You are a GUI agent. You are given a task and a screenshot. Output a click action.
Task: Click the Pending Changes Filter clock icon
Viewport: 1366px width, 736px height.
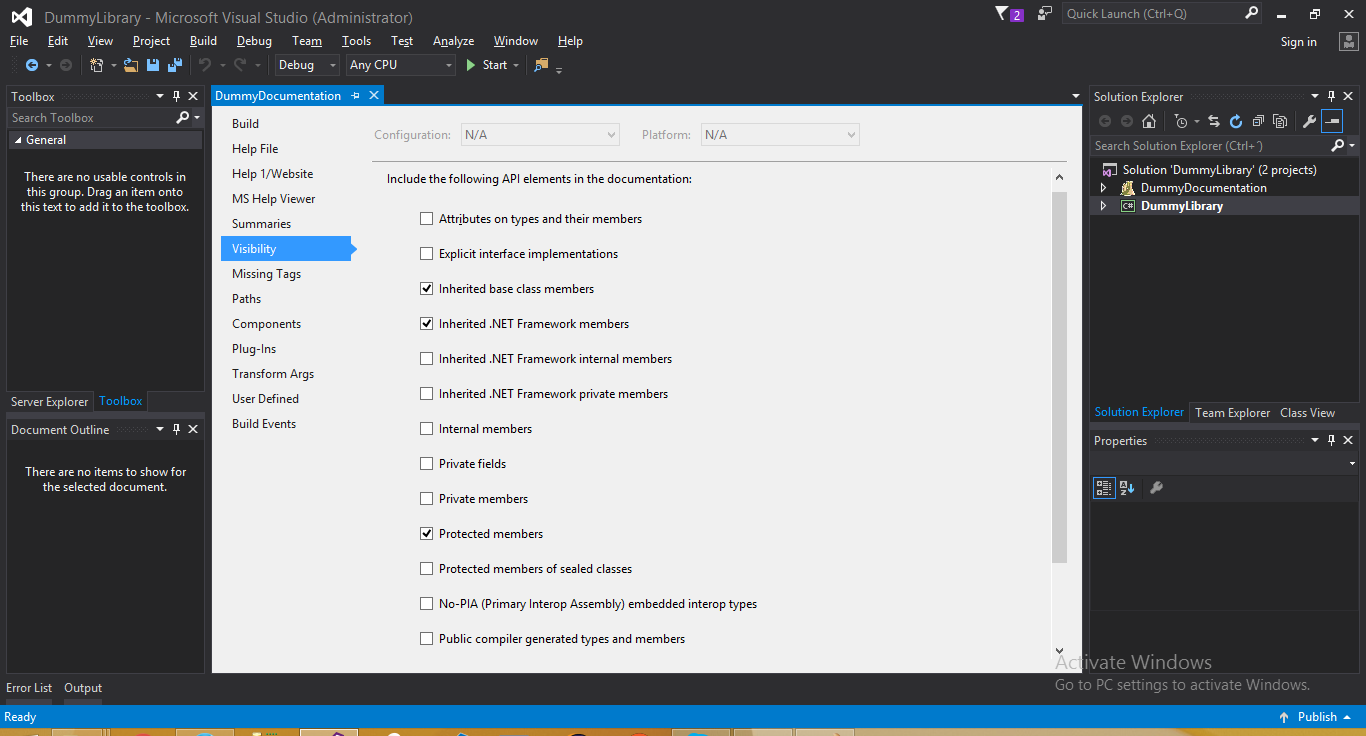tap(1181, 121)
